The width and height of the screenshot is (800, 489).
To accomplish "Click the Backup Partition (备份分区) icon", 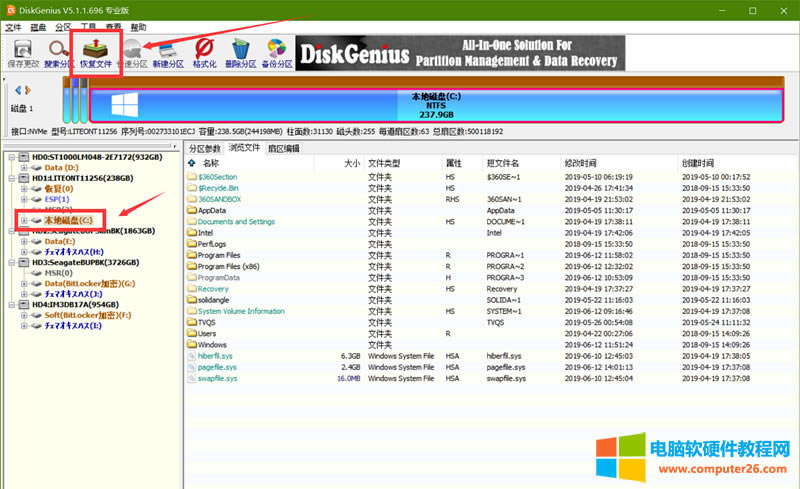I will click(278, 48).
